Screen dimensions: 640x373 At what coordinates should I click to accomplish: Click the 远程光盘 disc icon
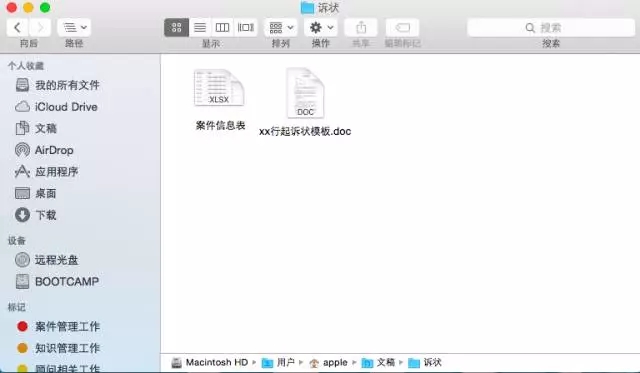22,260
